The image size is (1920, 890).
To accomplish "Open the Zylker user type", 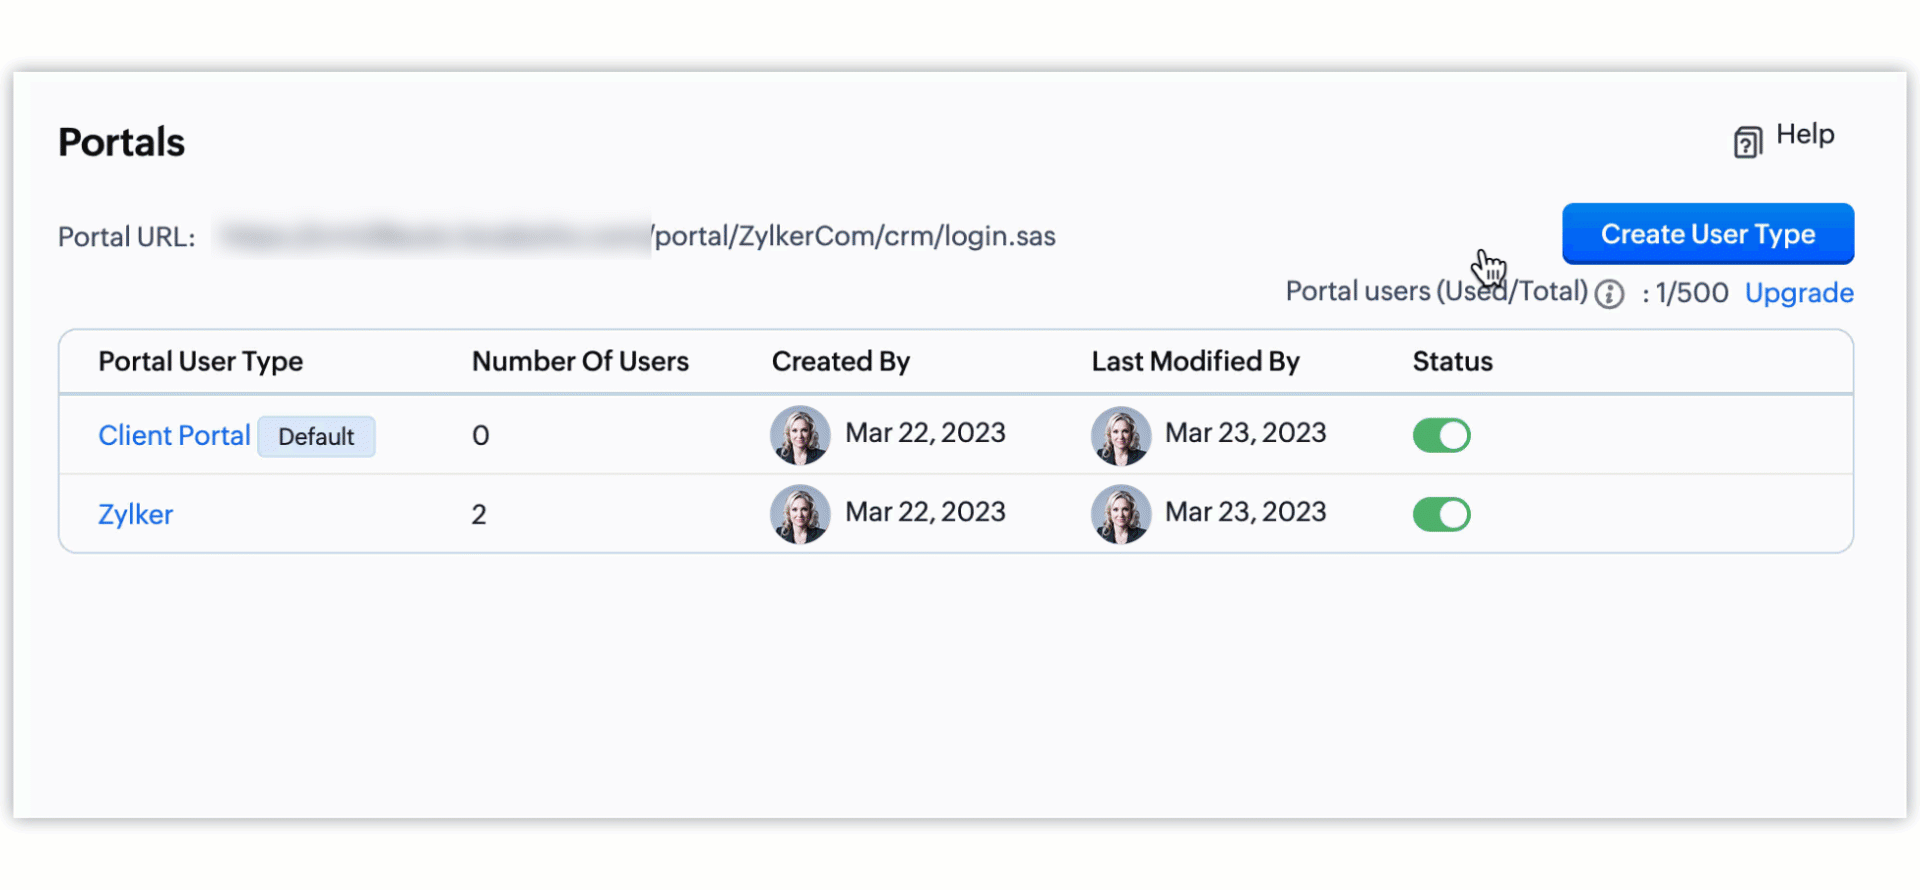I will 136,515.
